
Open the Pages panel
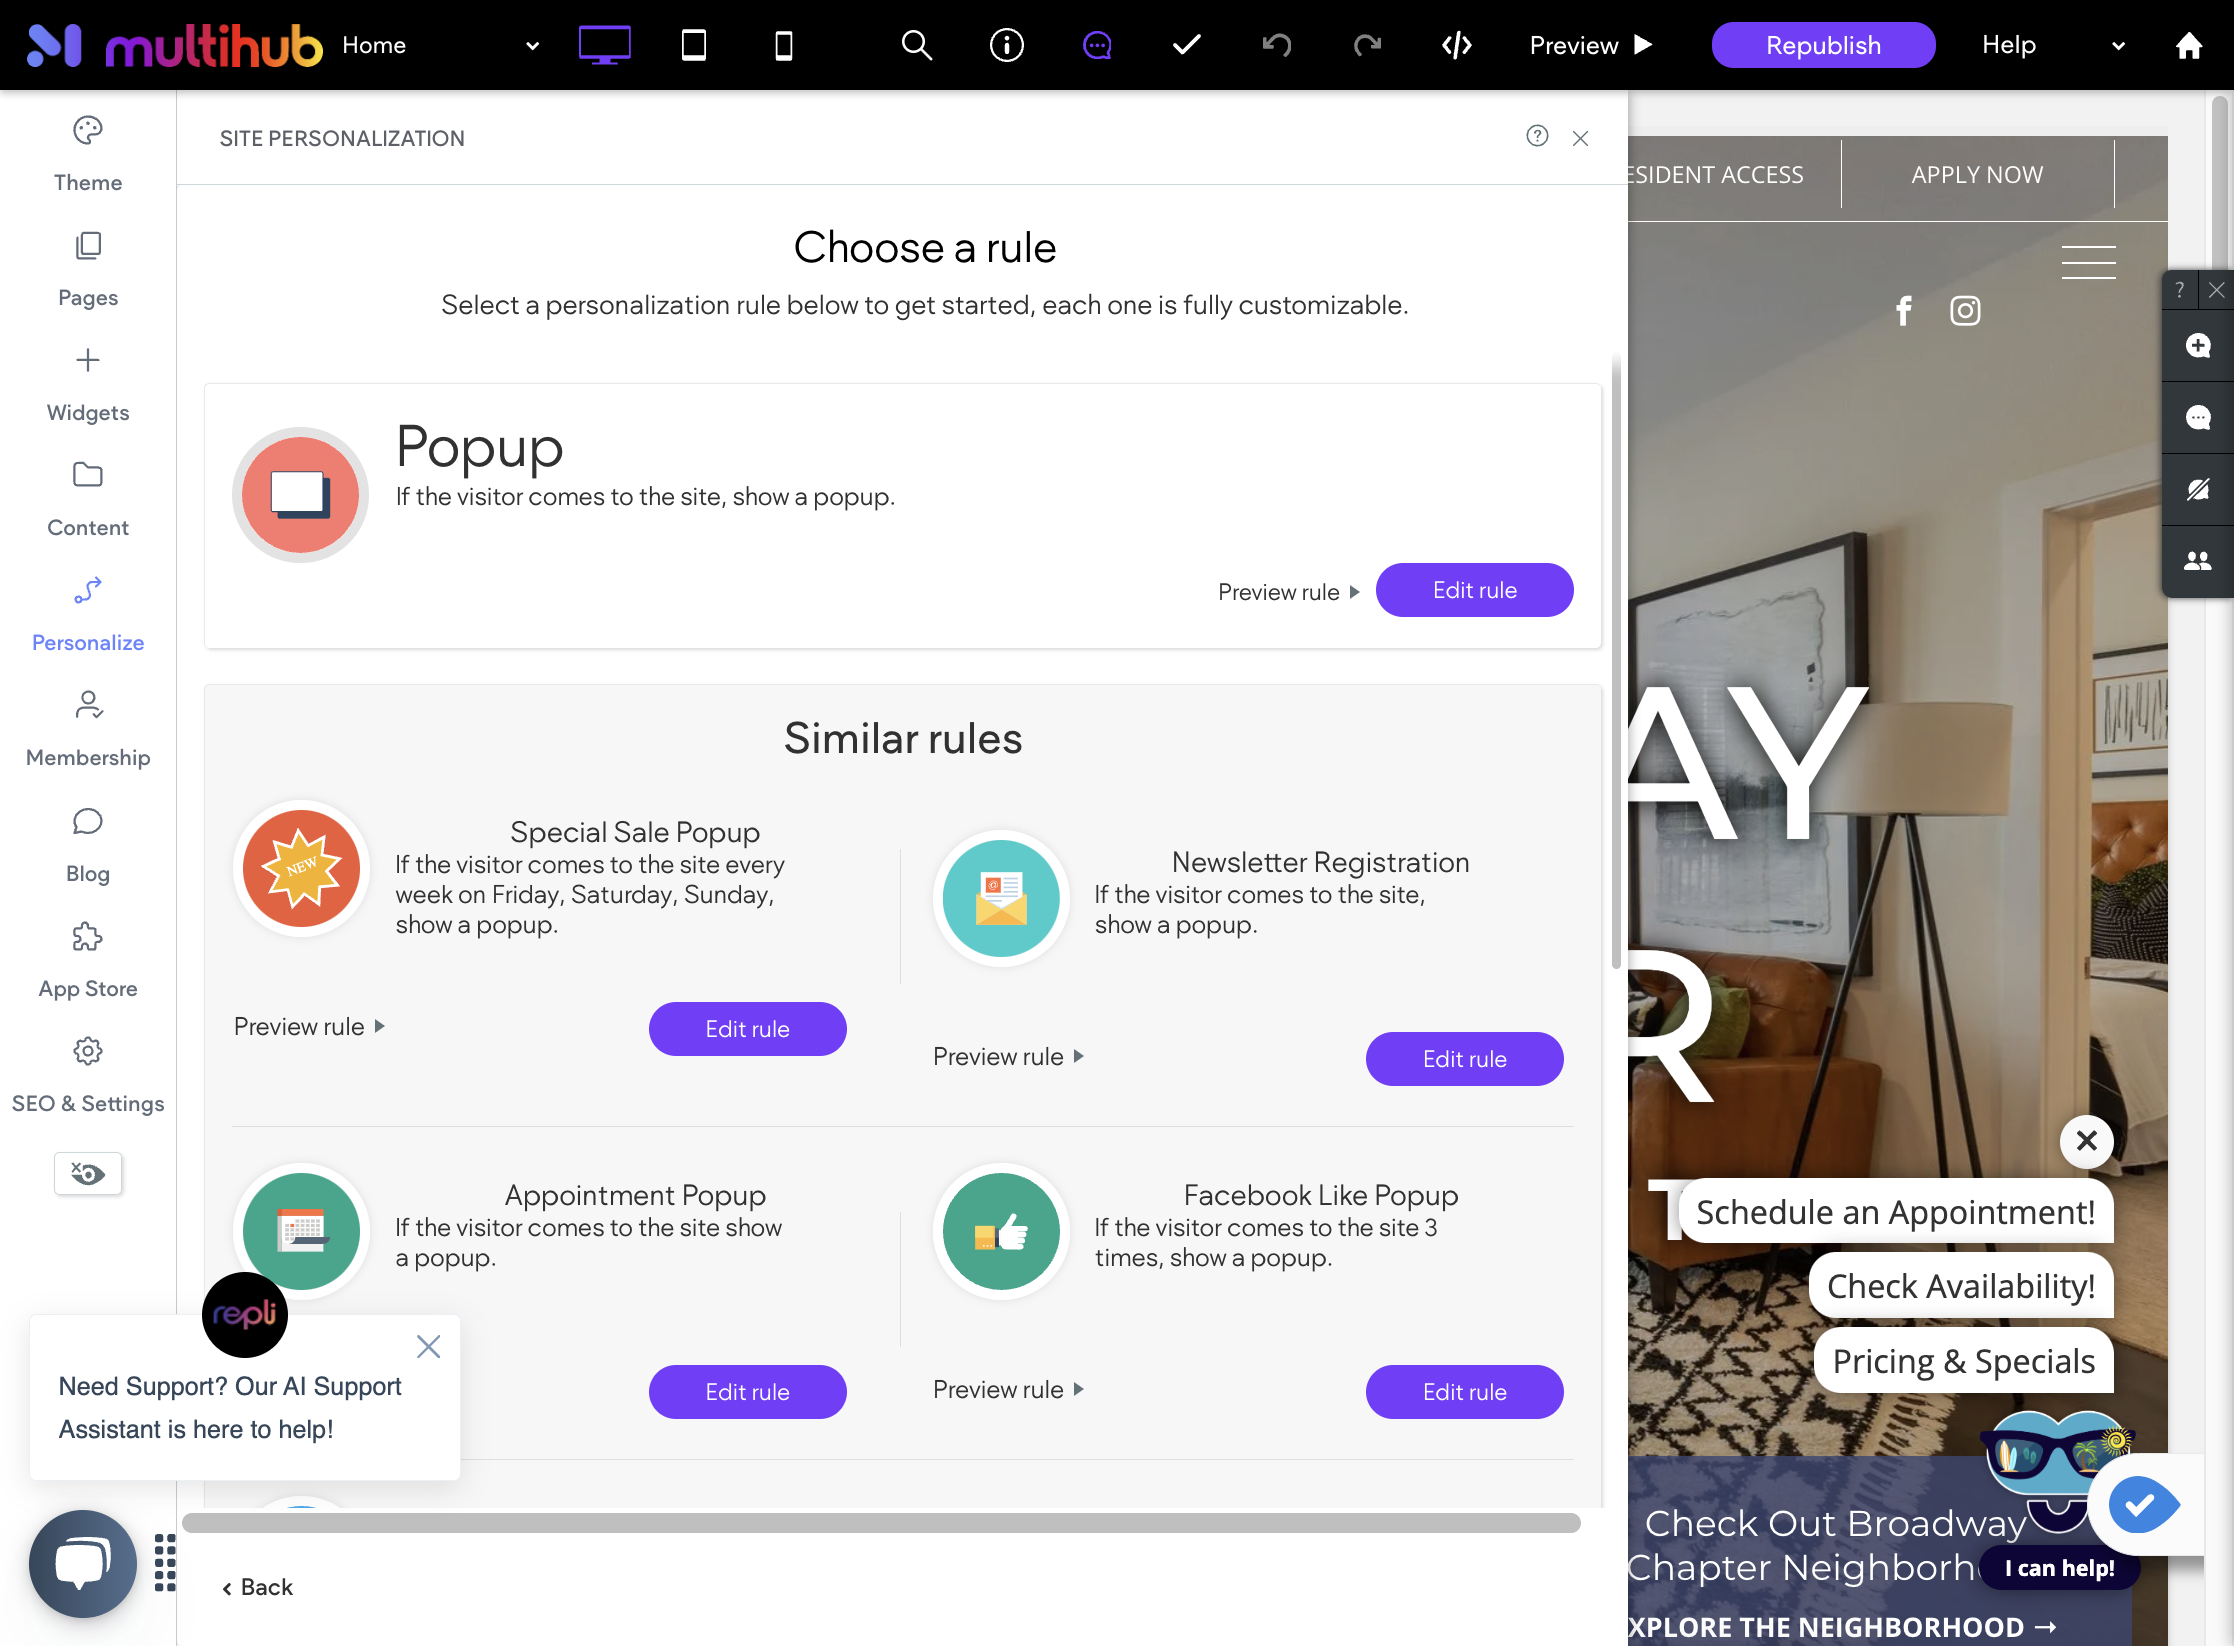pos(88,269)
